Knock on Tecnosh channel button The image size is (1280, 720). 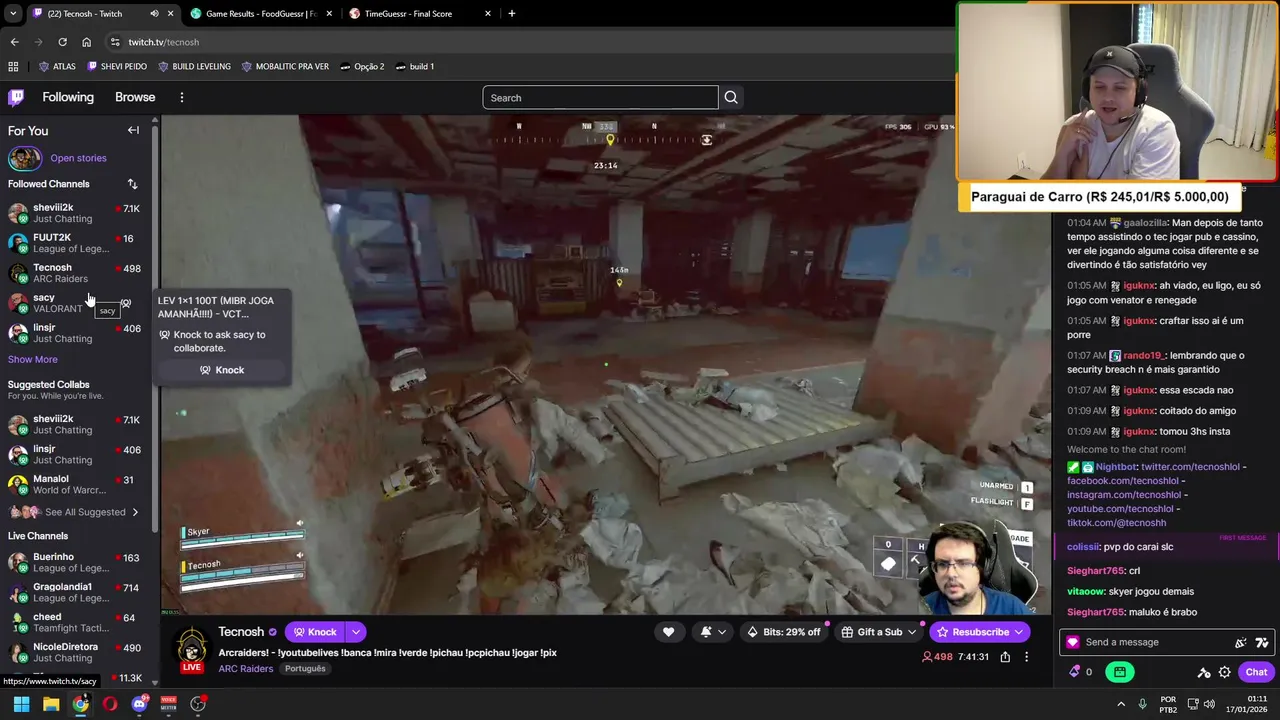(315, 632)
